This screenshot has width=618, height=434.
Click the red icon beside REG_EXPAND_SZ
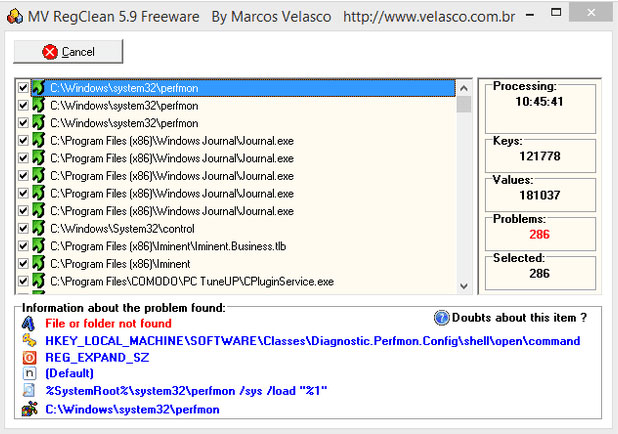pos(29,357)
